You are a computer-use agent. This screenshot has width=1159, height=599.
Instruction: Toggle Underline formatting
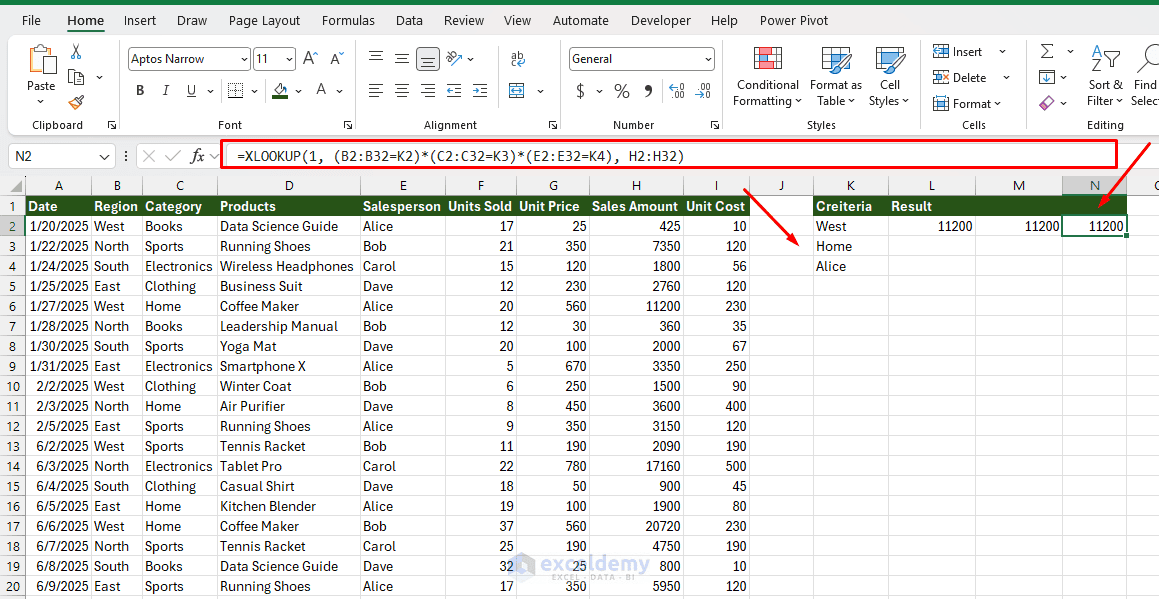191,90
